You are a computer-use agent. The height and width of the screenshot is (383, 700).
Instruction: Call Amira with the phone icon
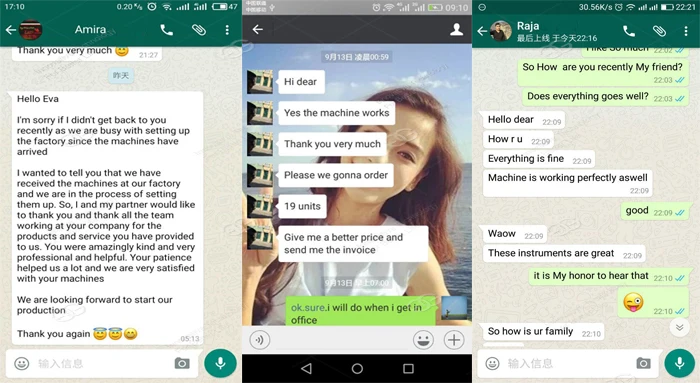coord(167,30)
